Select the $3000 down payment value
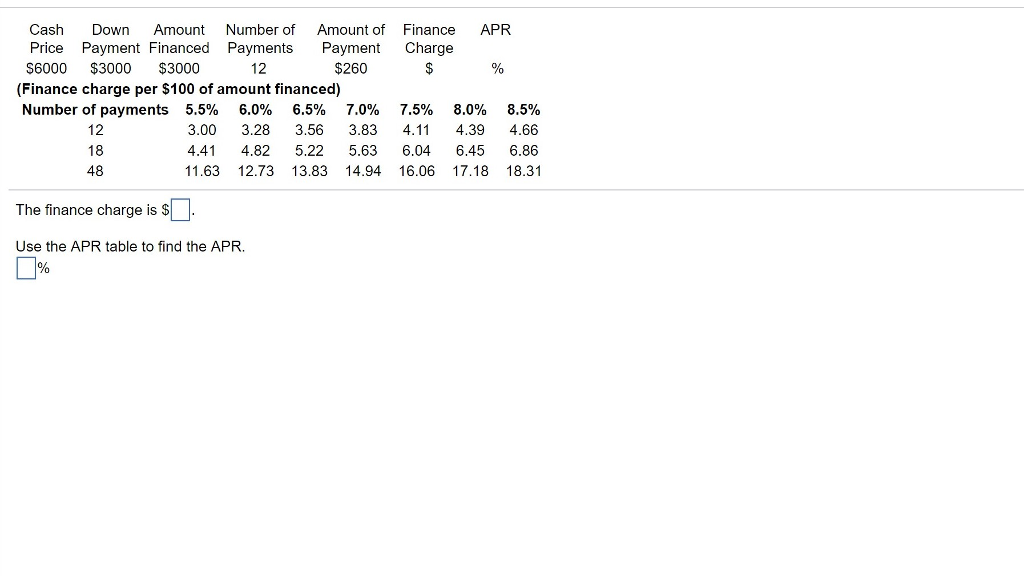Image resolution: width=1024 pixels, height=576 pixels. [x=110, y=68]
